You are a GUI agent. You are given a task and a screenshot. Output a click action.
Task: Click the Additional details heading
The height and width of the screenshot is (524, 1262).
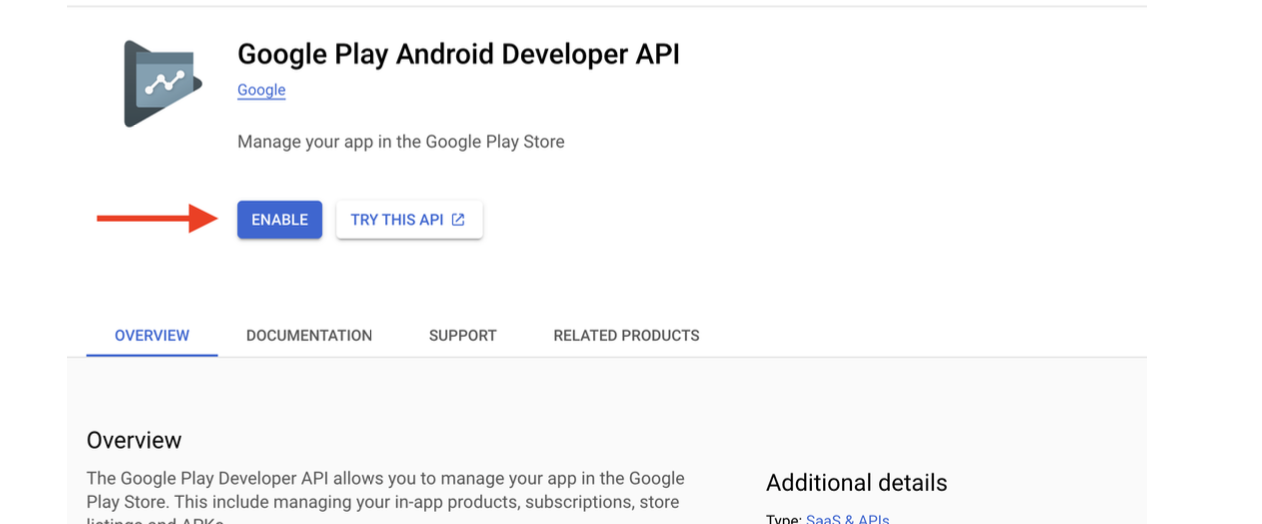[x=856, y=483]
